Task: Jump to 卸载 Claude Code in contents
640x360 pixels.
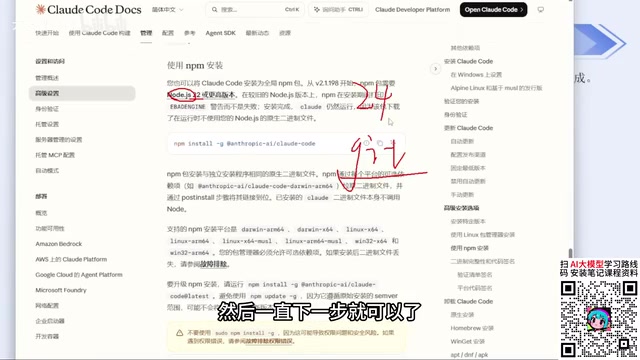Action: pyautogui.click(x=468, y=302)
